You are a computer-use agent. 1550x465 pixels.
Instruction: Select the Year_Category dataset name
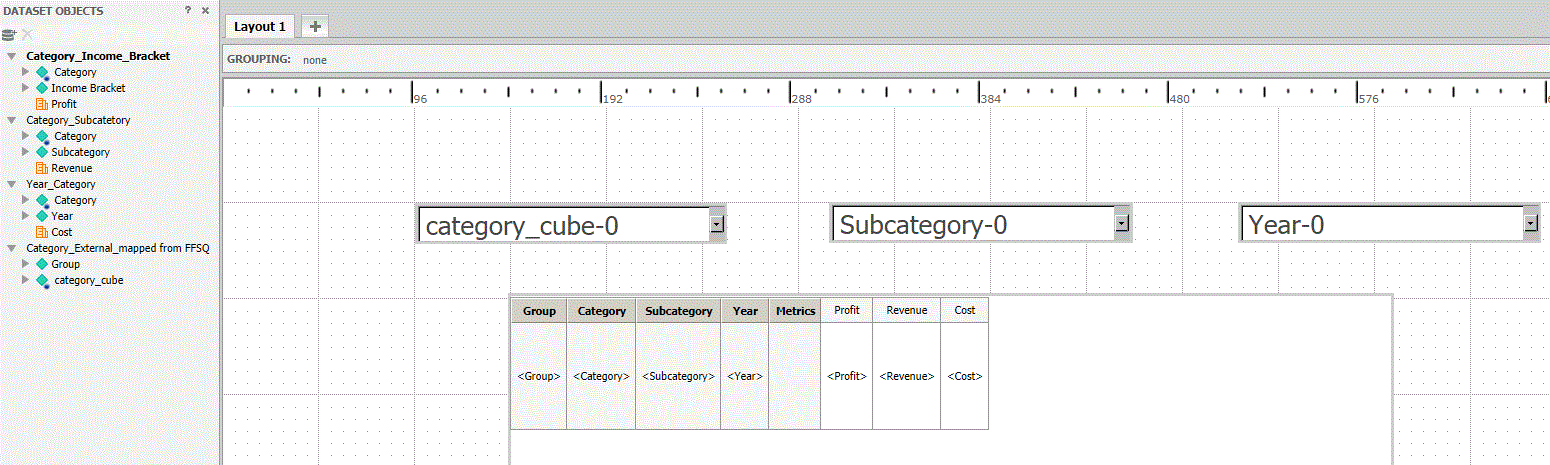[x=61, y=184]
